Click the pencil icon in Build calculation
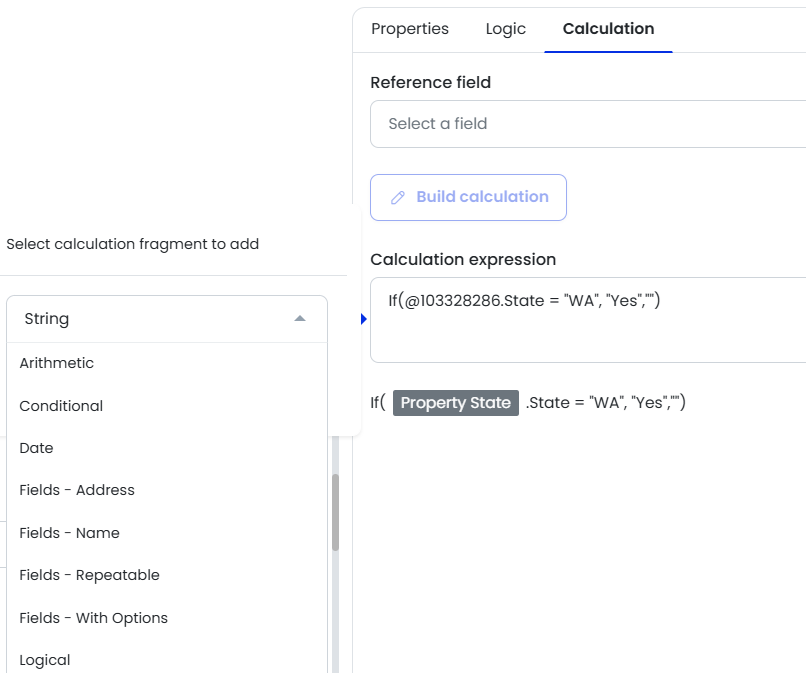Viewport: 806px width, 673px height. [x=398, y=198]
